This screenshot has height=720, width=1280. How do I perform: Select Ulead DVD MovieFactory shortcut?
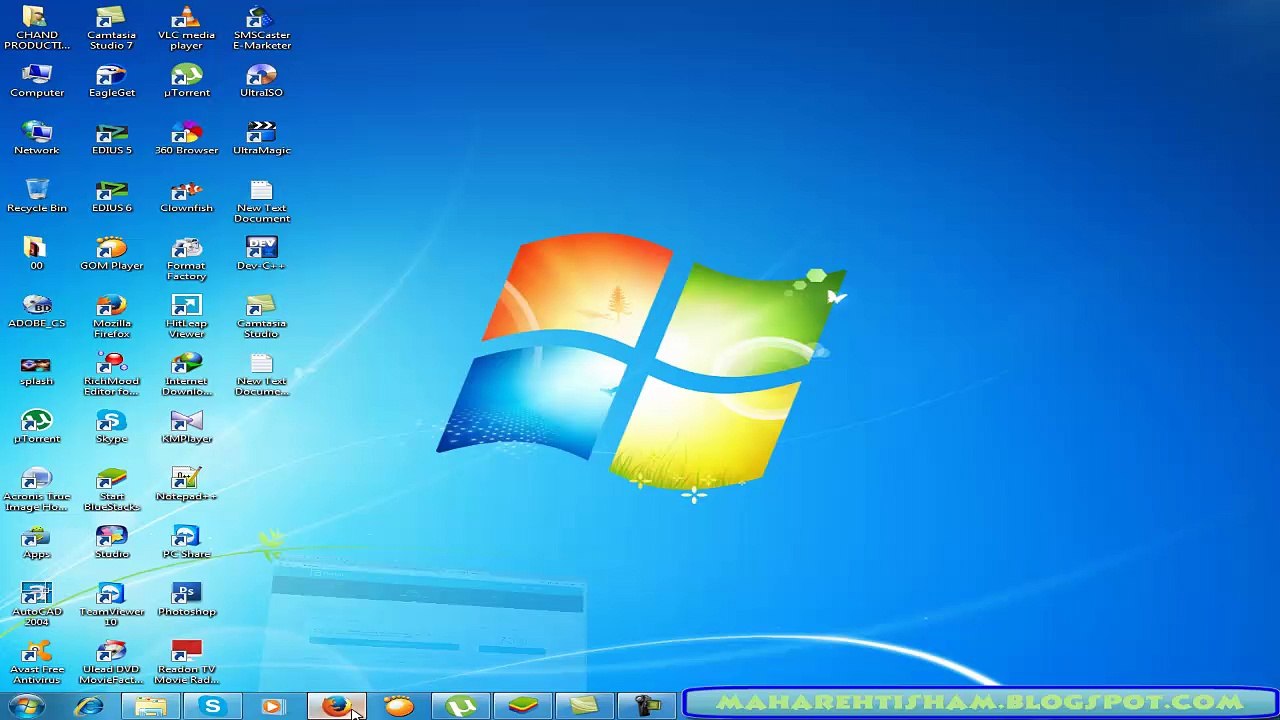(112, 663)
